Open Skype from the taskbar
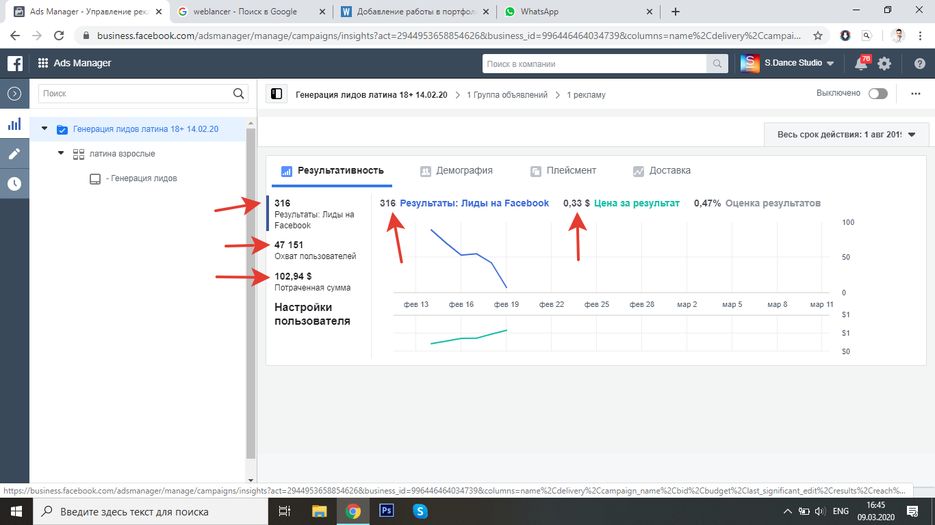This screenshot has height=525, width=935. tap(420, 511)
